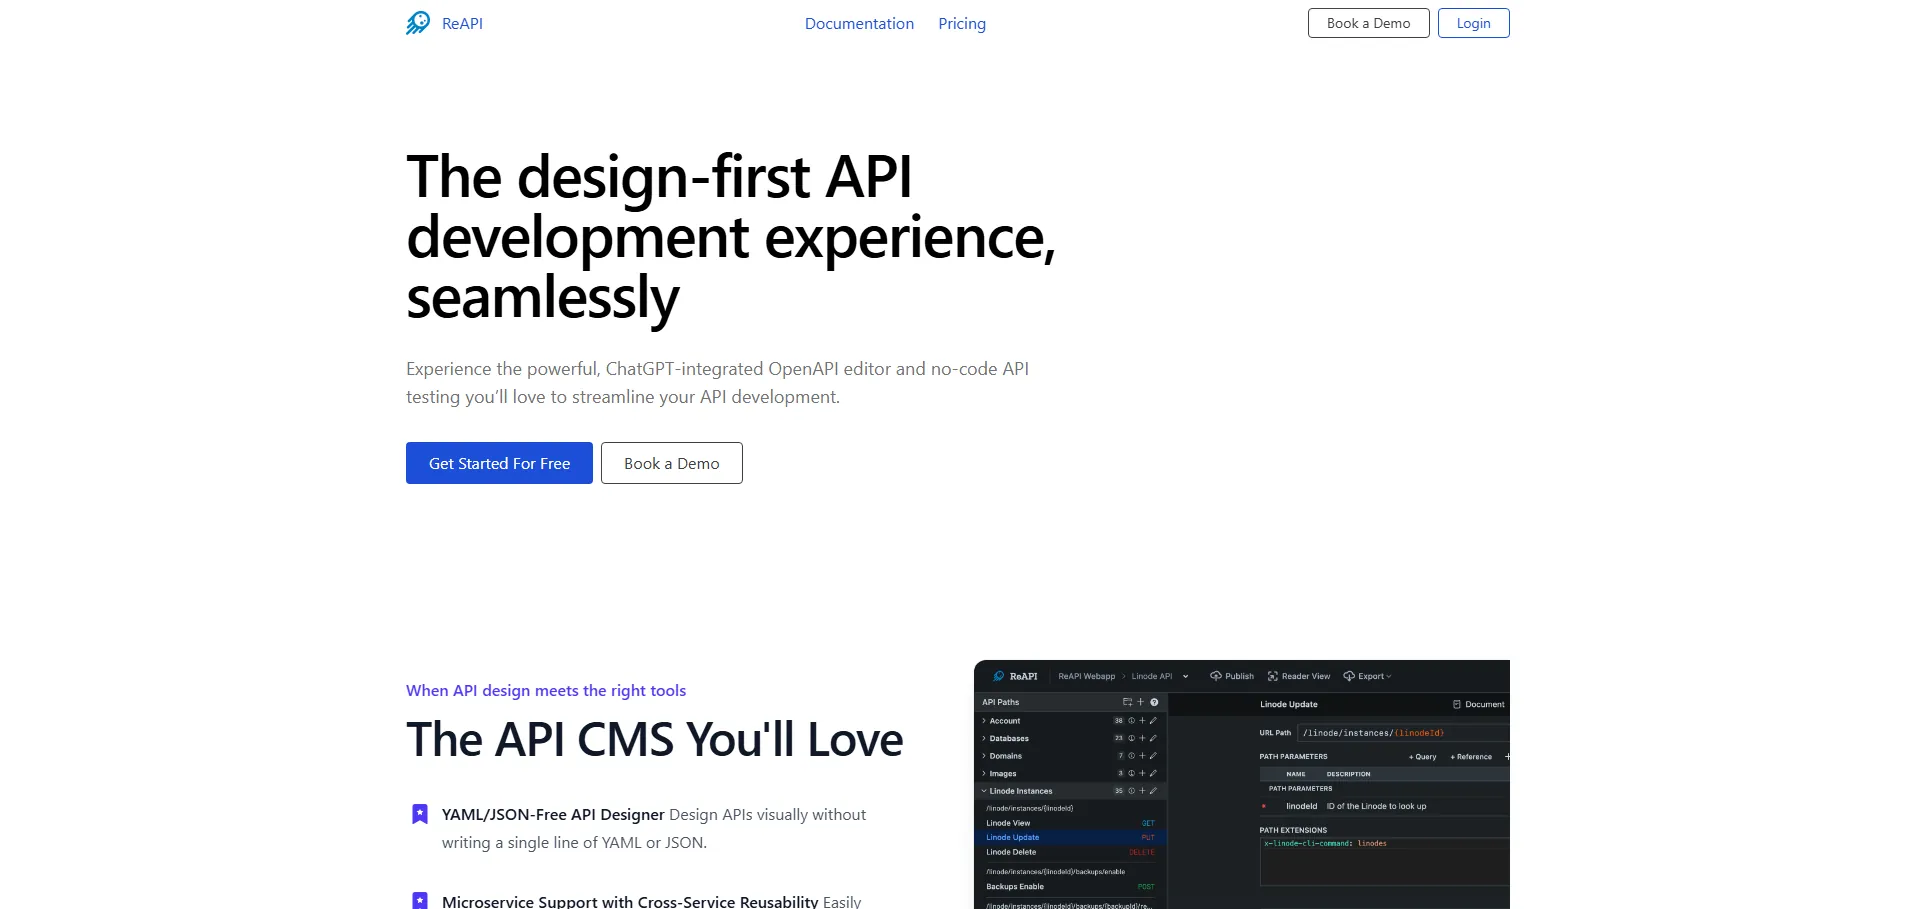Click the info icon on Domains row

1132,756
